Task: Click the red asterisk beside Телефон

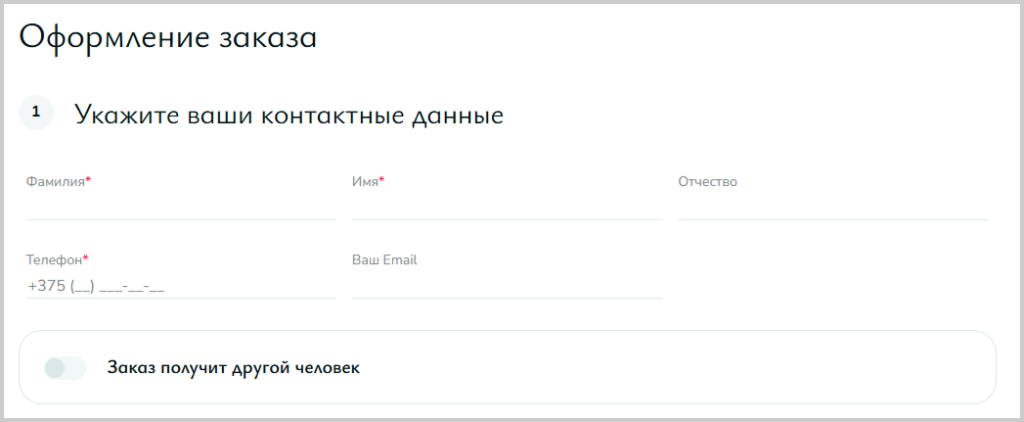Action: (x=86, y=259)
